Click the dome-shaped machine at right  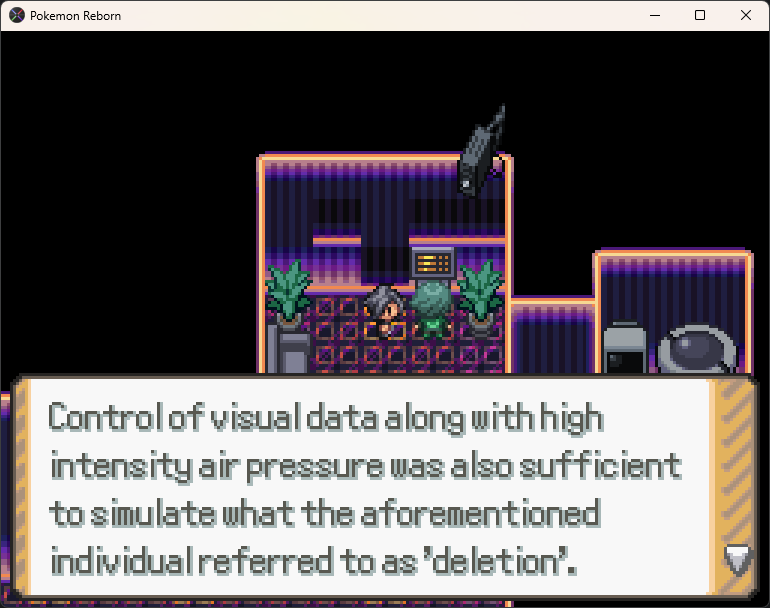tap(697, 349)
